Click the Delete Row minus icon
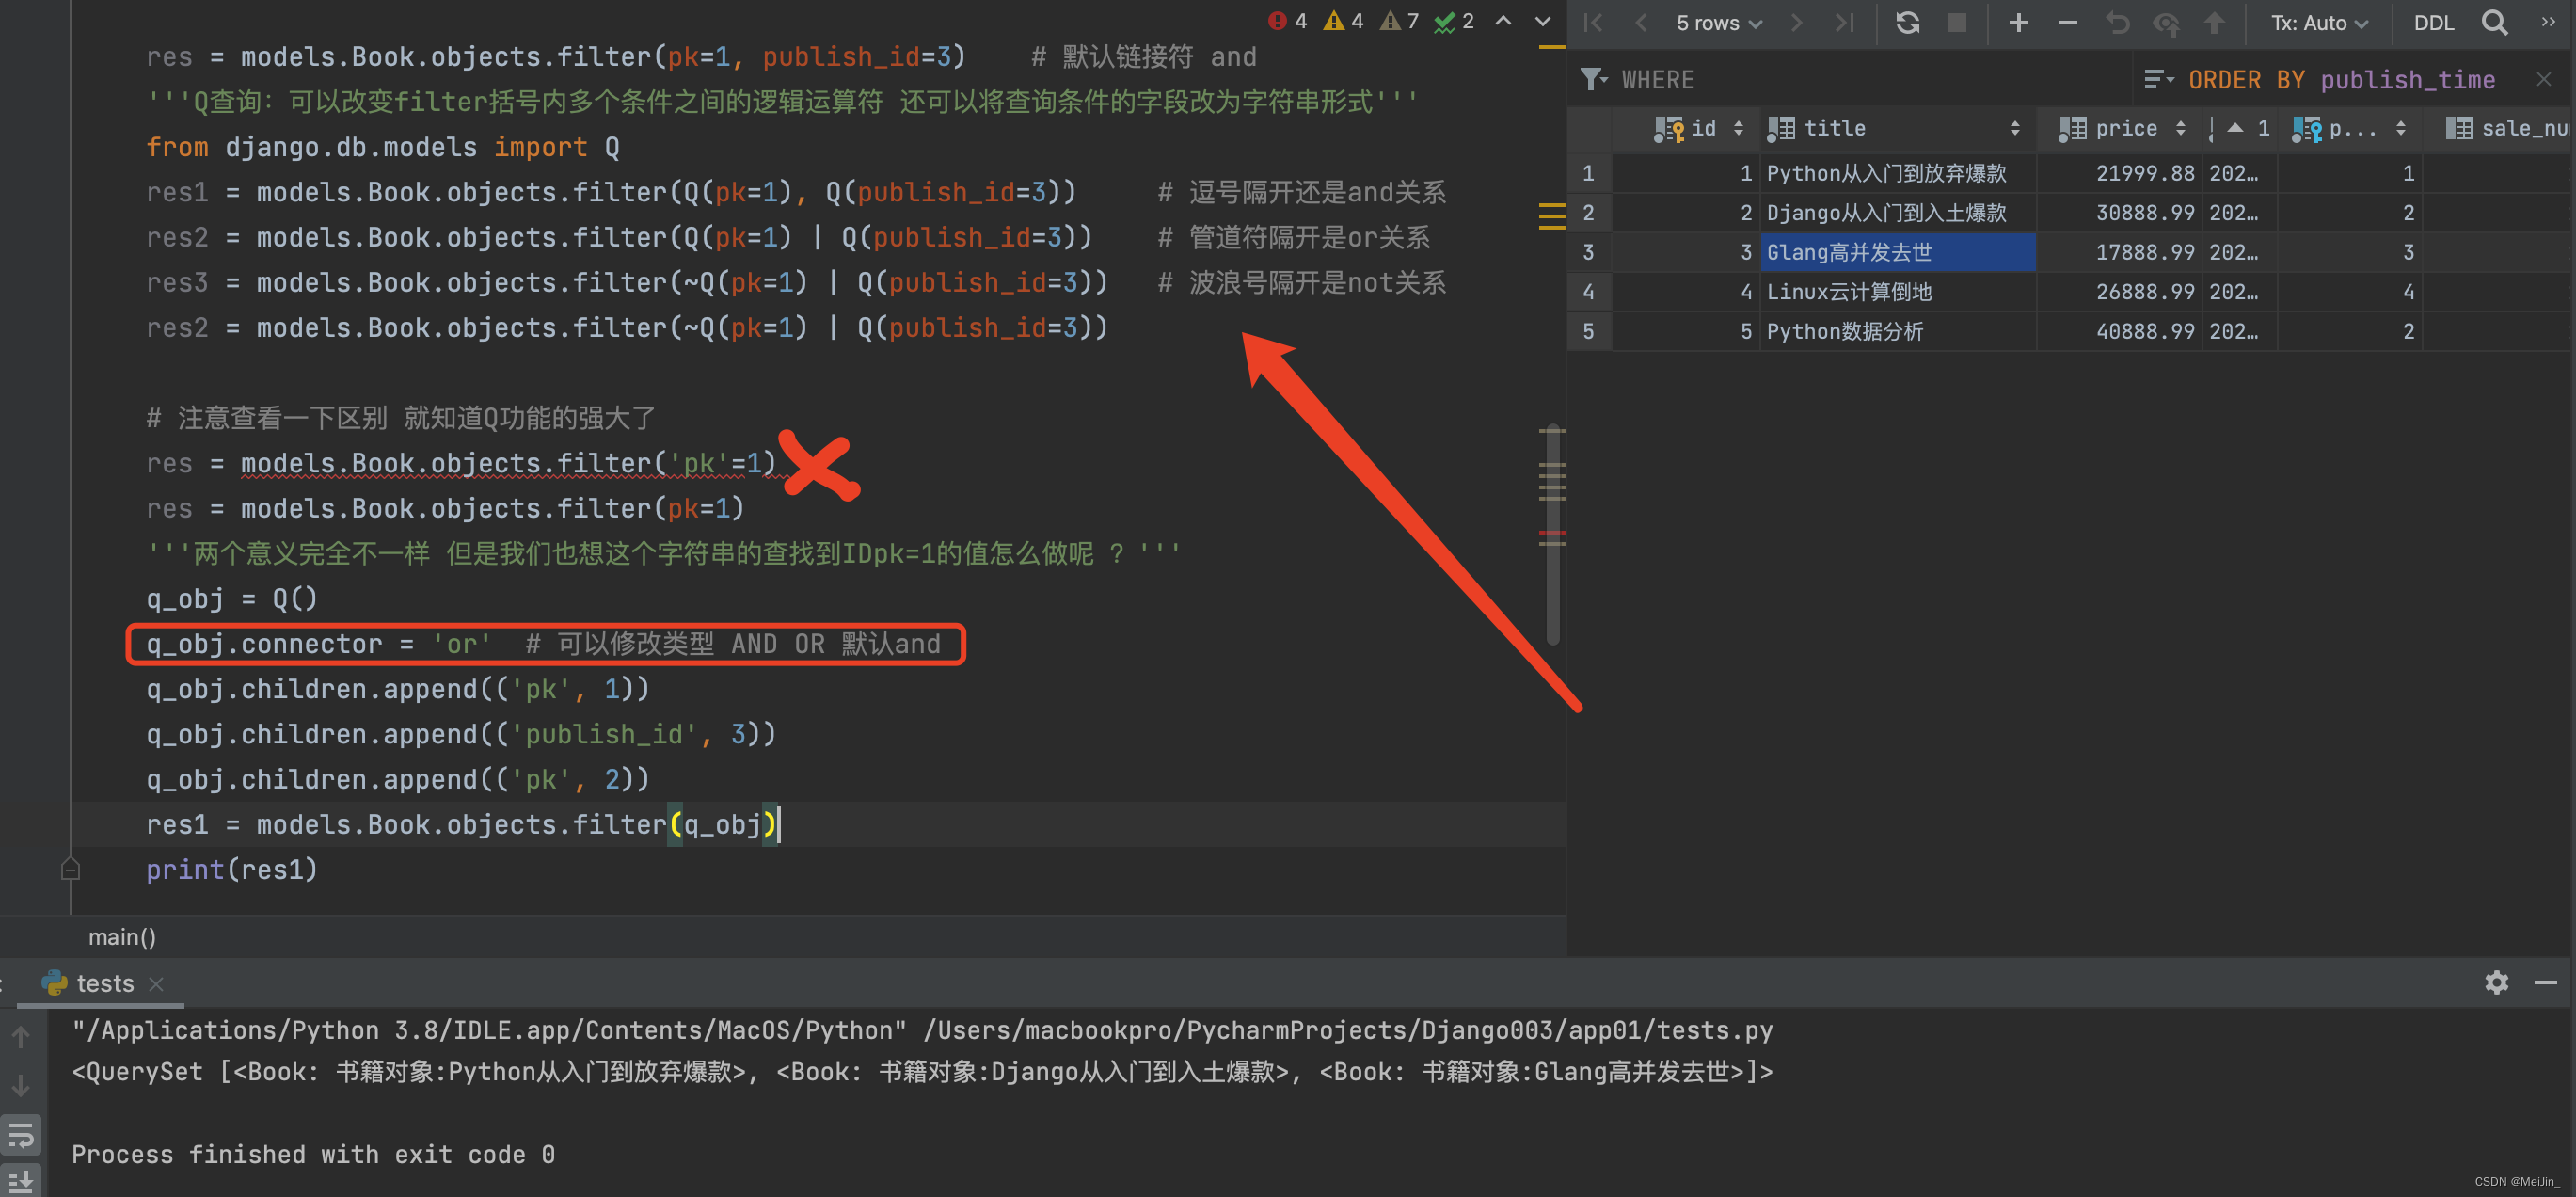The width and height of the screenshot is (2576, 1197). [x=2067, y=22]
